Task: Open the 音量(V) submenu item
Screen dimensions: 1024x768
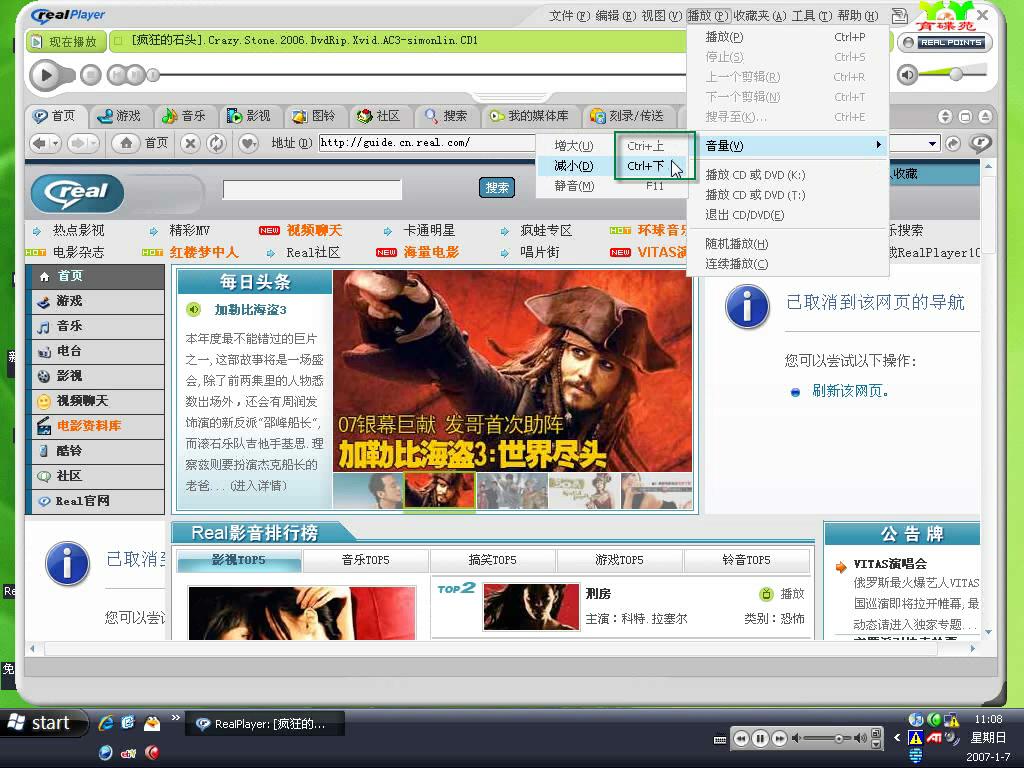Action: [x=788, y=146]
